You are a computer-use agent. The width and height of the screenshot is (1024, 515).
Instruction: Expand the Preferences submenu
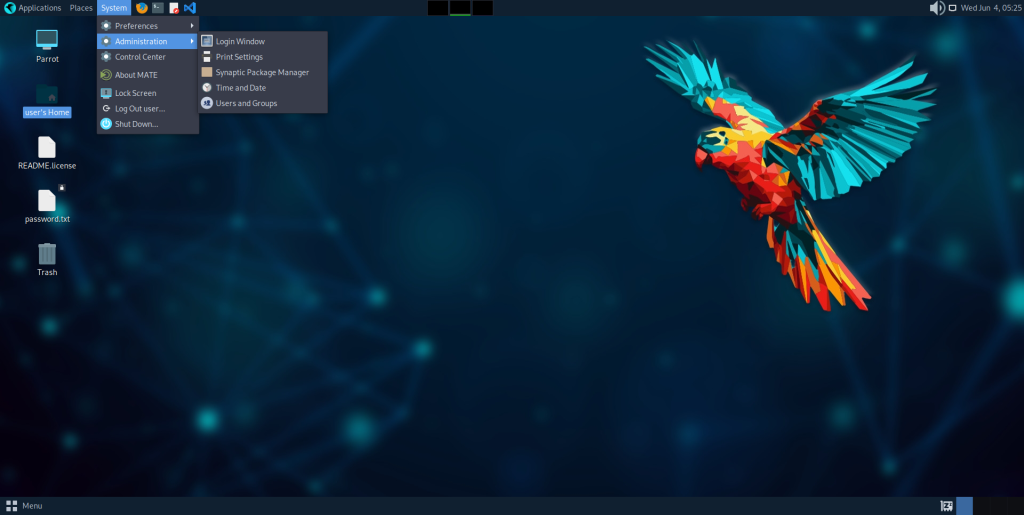148,26
